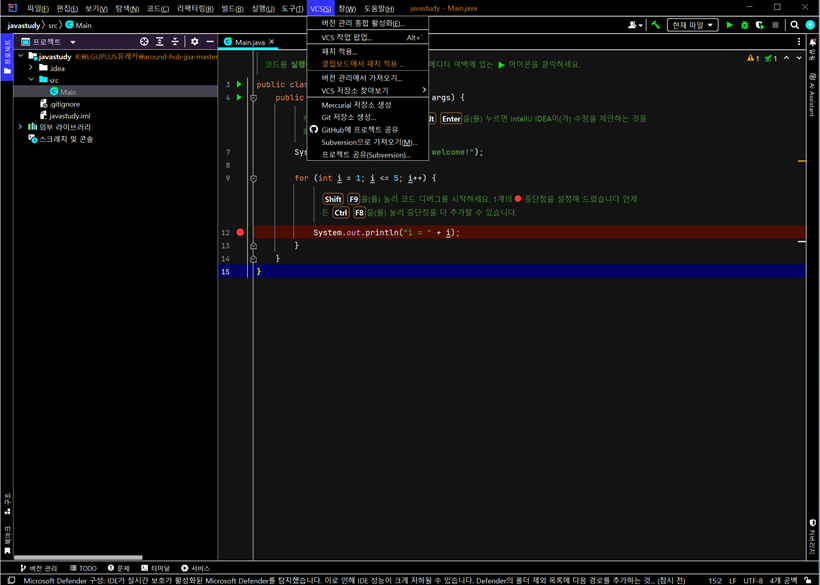Change file encoding via UTF-8 status item
Viewport: 820px width, 585px height.
coord(754,578)
